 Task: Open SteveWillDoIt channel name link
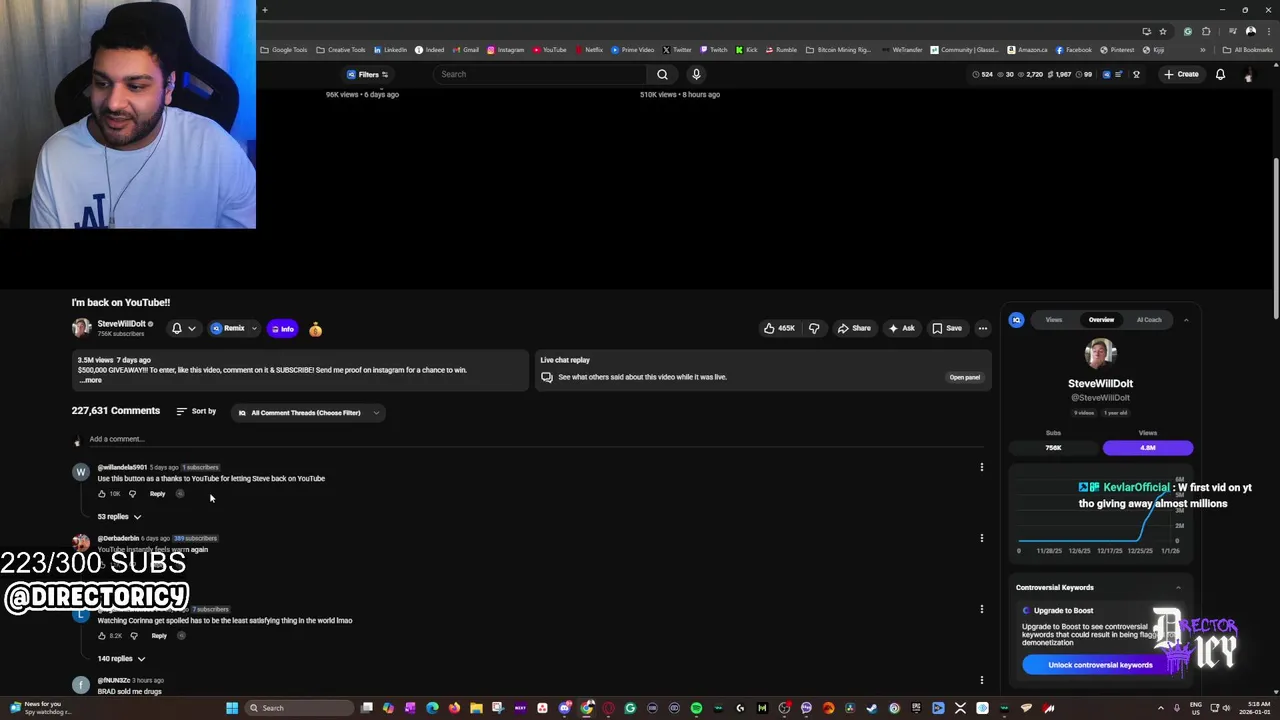coord(121,324)
